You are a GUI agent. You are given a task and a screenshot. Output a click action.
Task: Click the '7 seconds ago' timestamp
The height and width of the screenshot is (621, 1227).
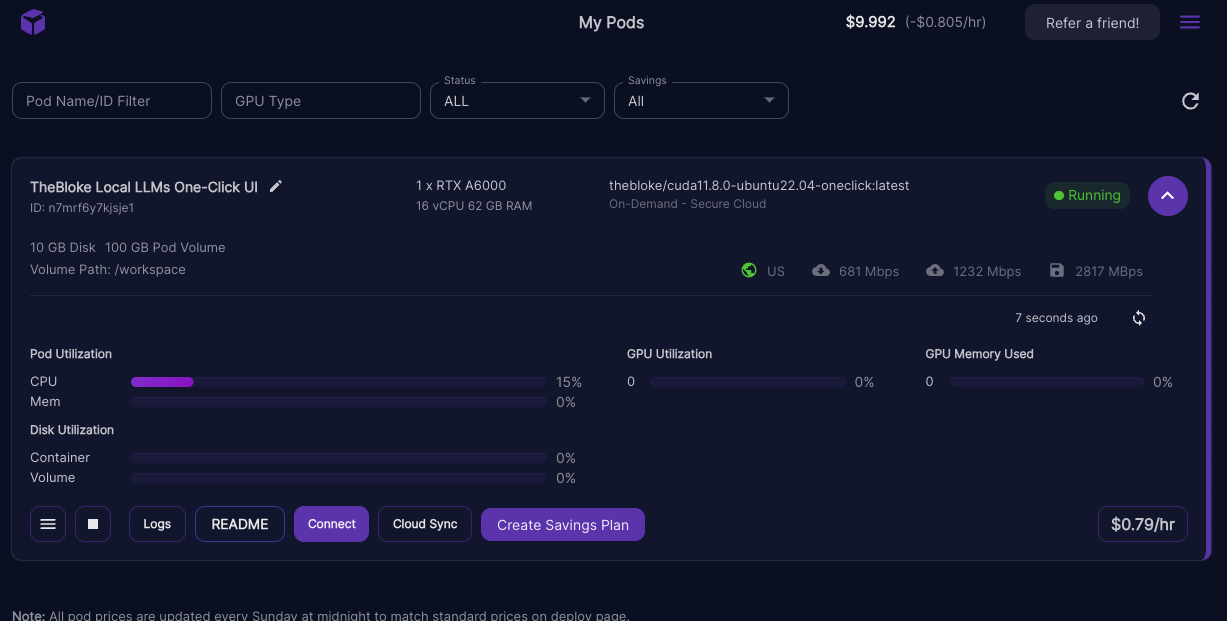[1056, 318]
